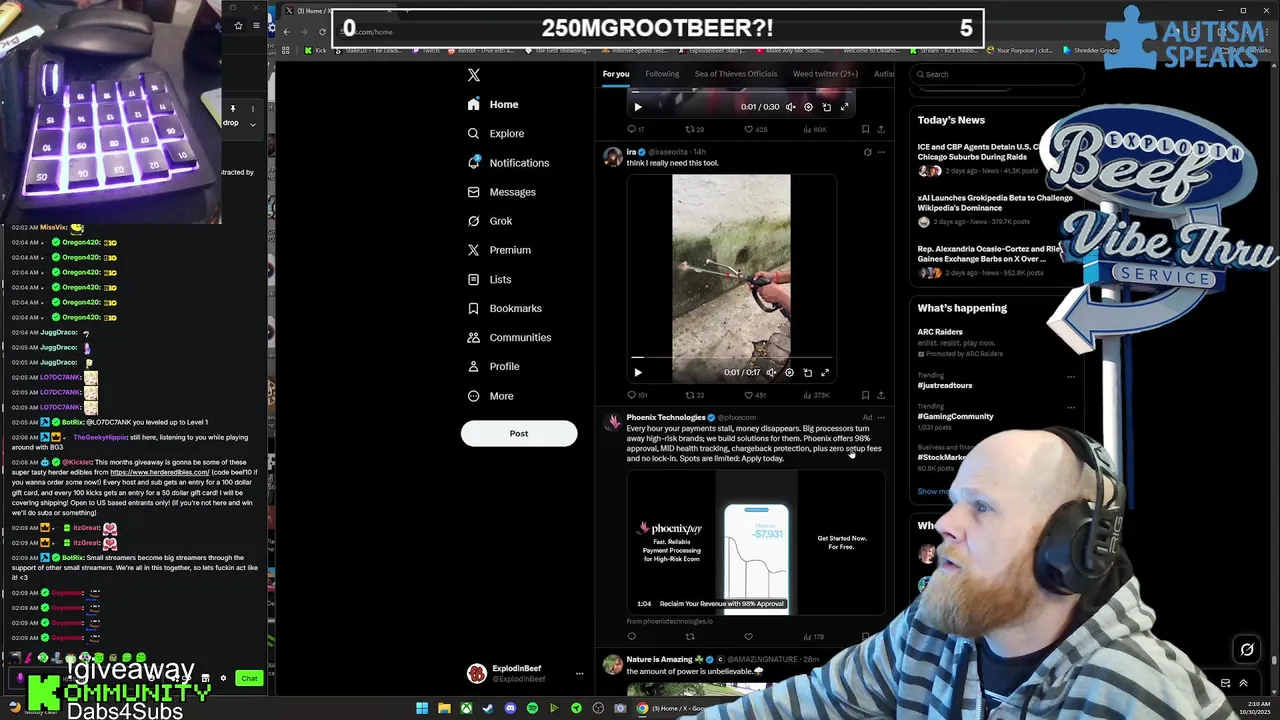
Task: Open #GamingCommunity trending topic
Action: coord(955,416)
